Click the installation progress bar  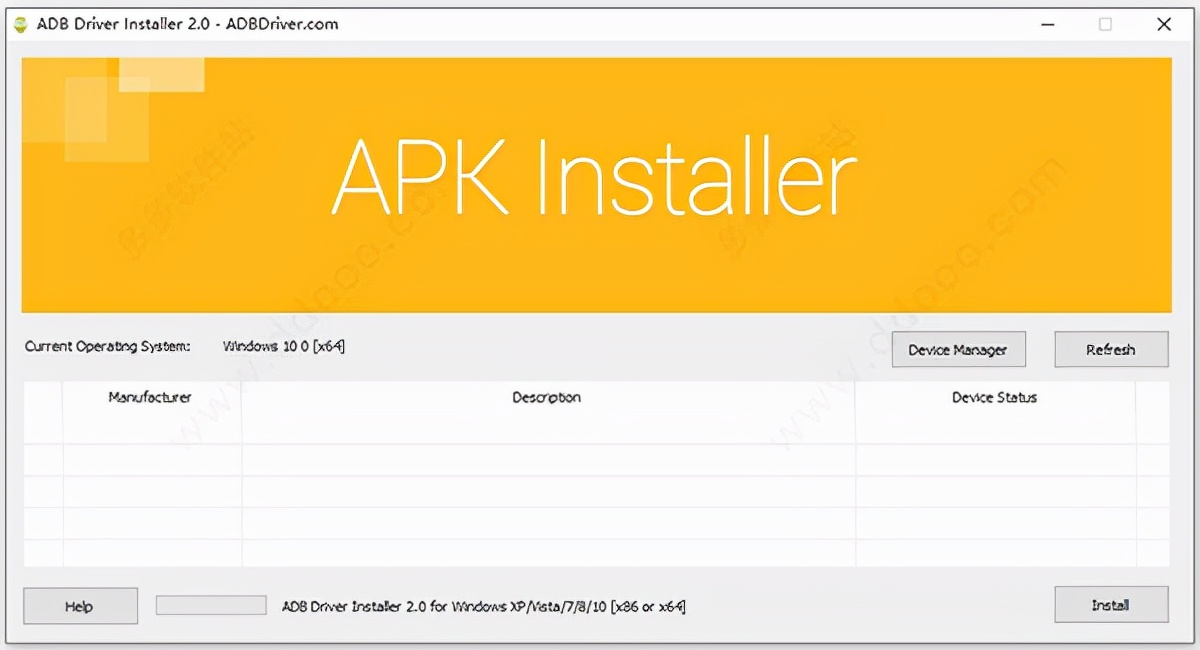pos(211,605)
